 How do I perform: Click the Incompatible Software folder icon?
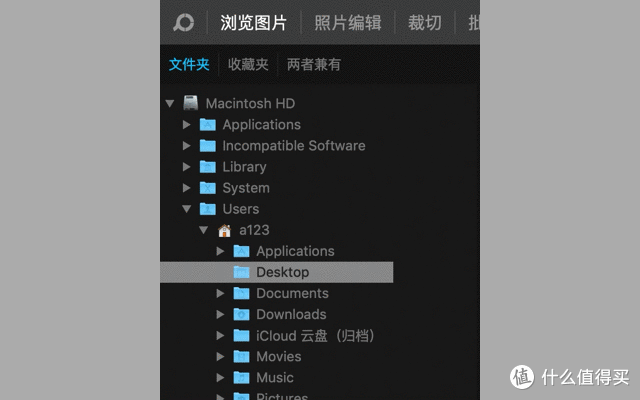pyautogui.click(x=208, y=145)
